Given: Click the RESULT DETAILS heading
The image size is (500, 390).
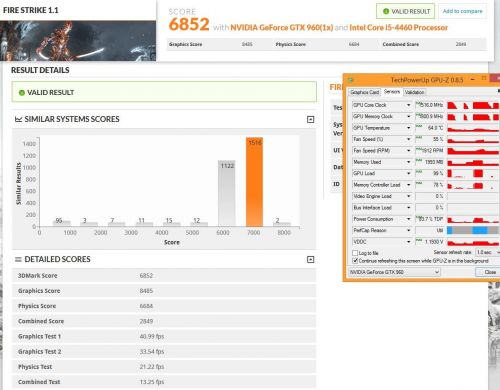Looking at the screenshot, I should point(40,70).
